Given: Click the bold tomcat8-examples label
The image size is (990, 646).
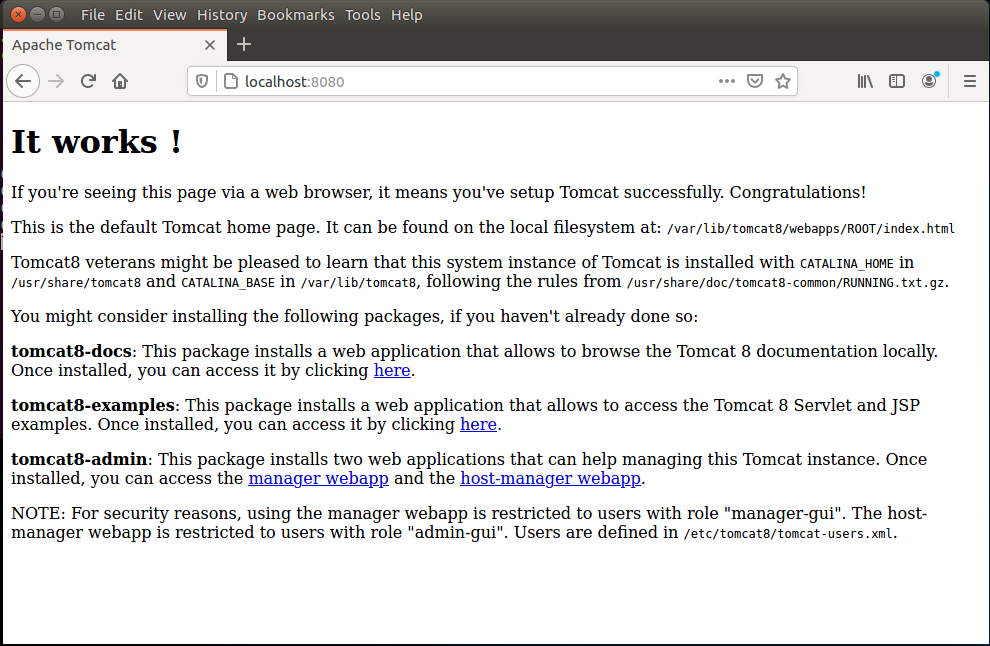Looking at the screenshot, I should pos(93,405).
